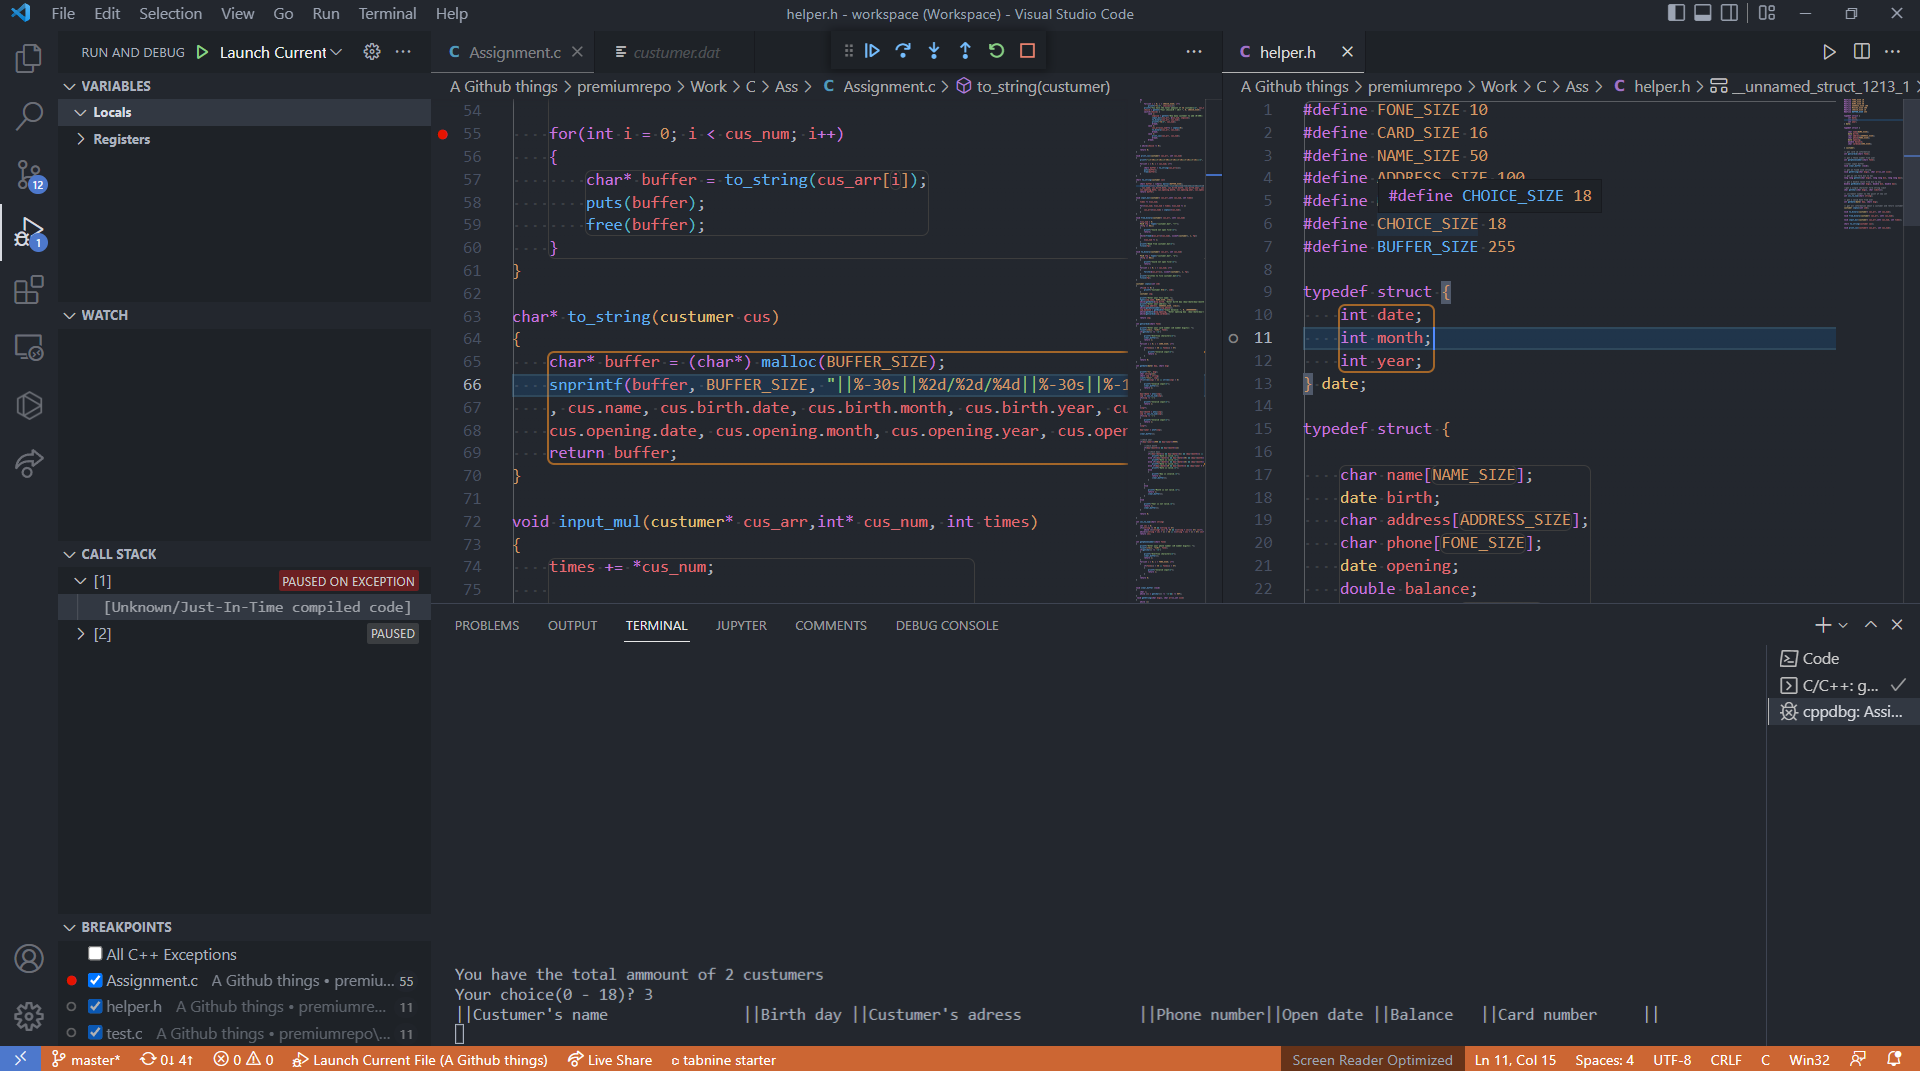
Task: Open Live Share icon in activity bar
Action: (x=29, y=464)
